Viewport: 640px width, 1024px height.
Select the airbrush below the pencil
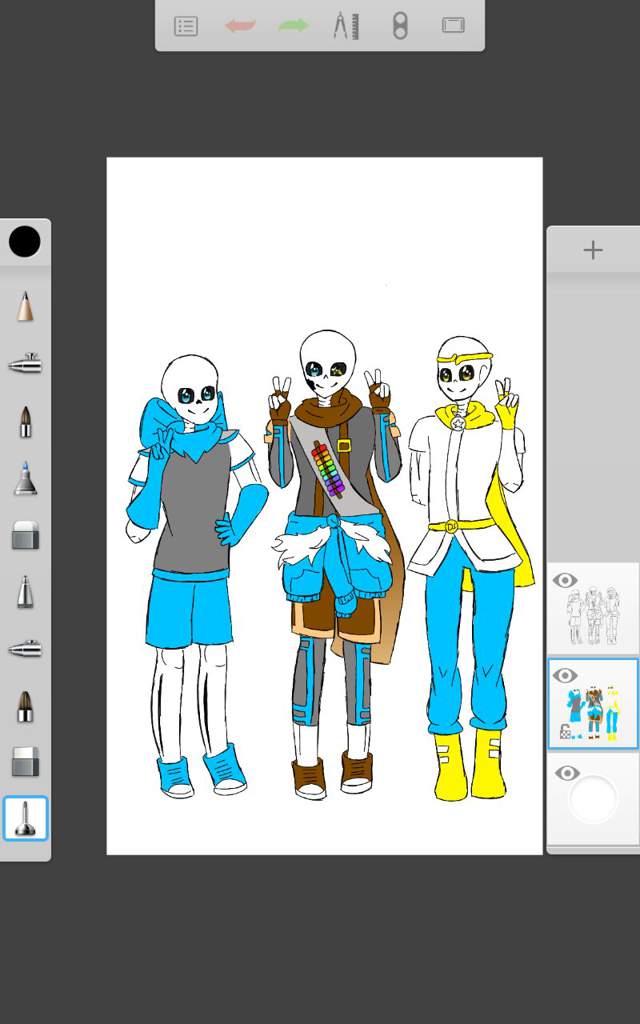pos(25,363)
